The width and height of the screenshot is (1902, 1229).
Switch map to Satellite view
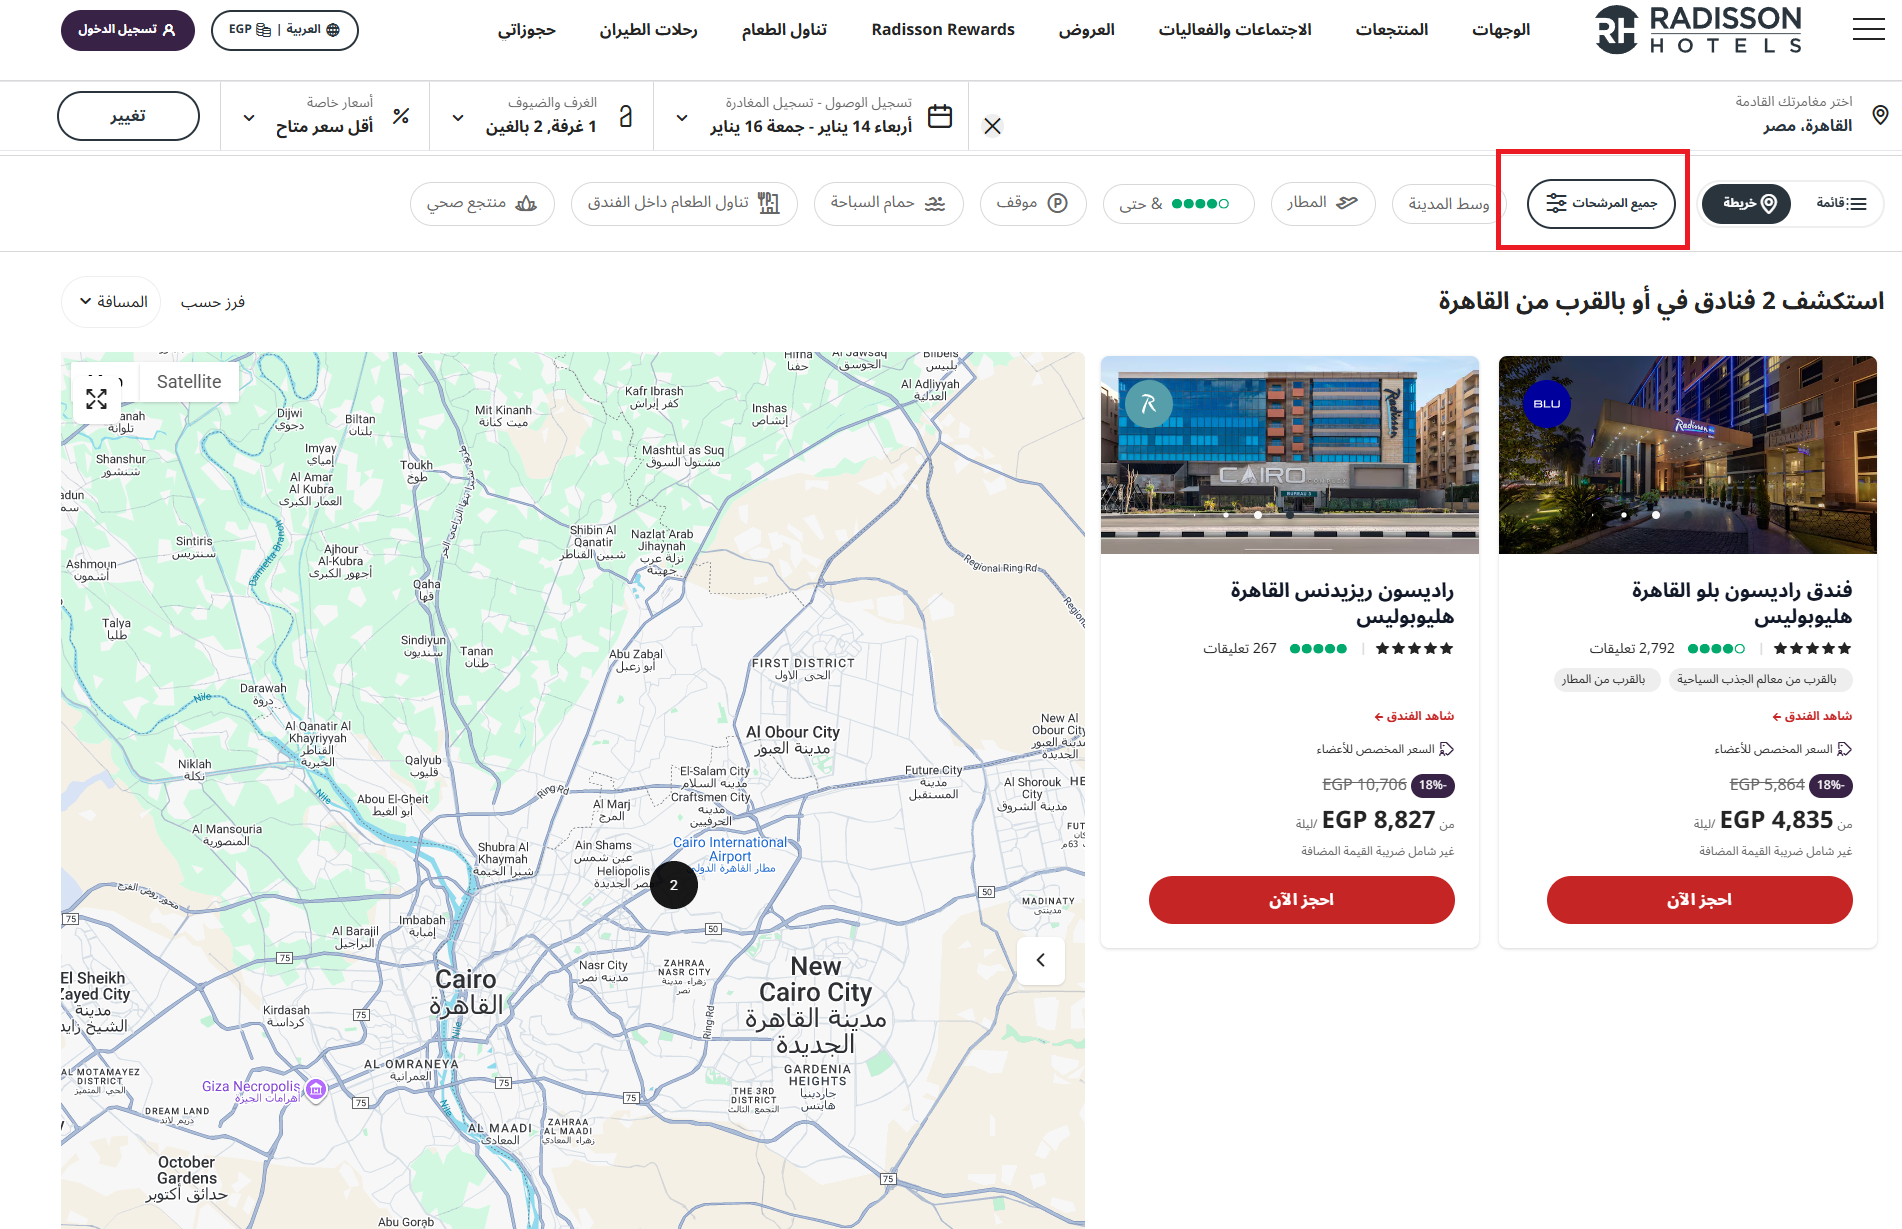point(189,381)
